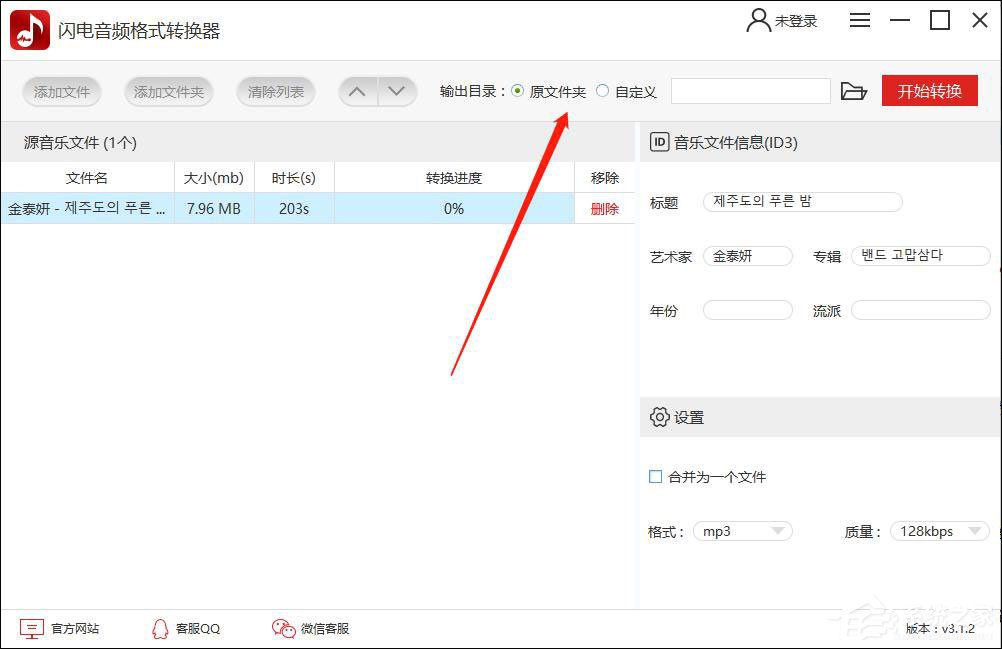This screenshot has width=1002, height=649.
Task: Open the hamburger menu in title bar
Action: tap(859, 20)
